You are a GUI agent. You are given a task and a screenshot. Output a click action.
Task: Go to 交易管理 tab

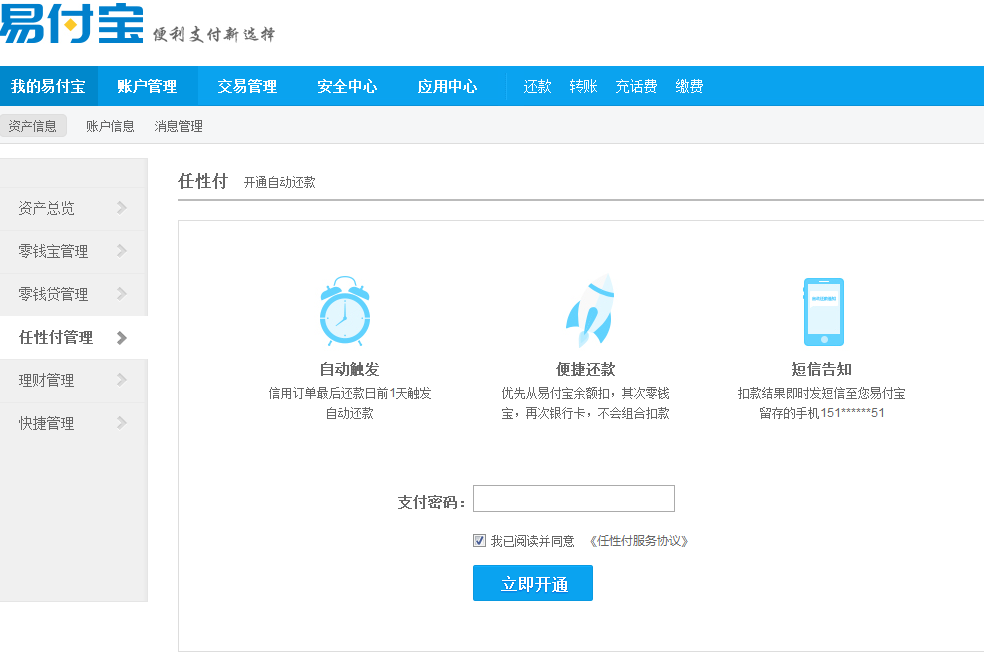(x=247, y=86)
